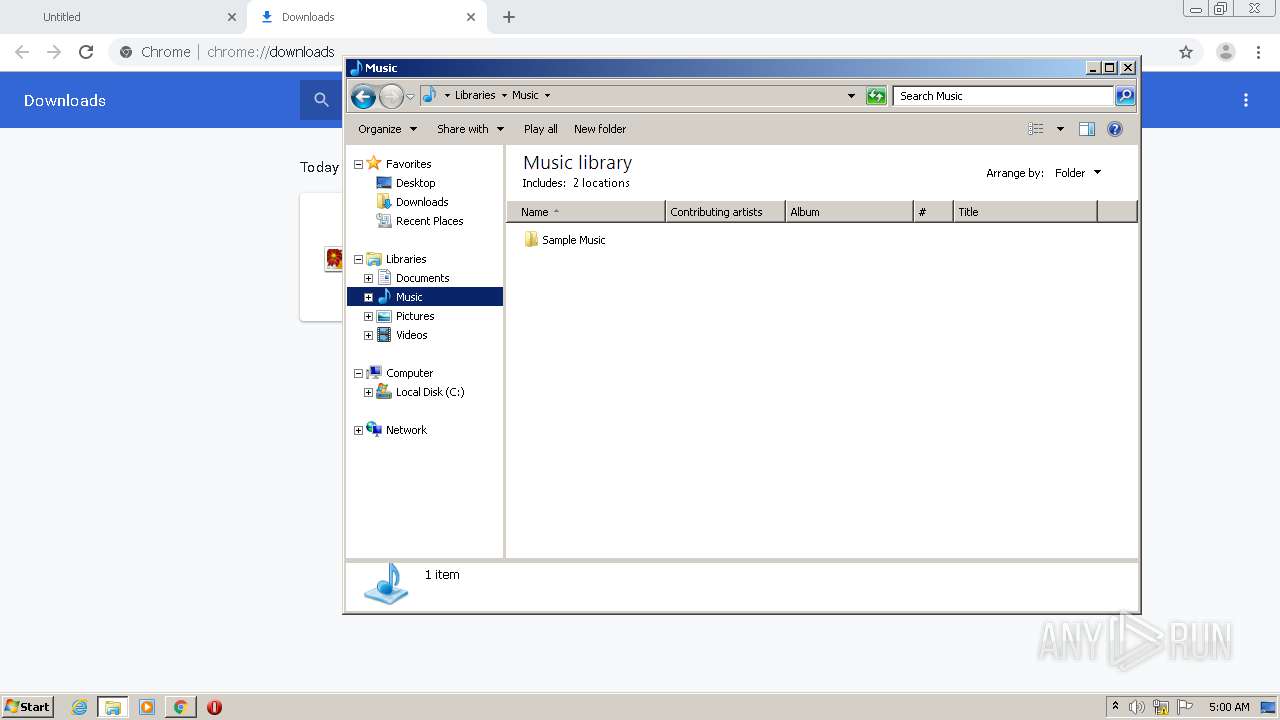This screenshot has height=720, width=1280.
Task: Go back using Explorer back arrow
Action: 363,96
